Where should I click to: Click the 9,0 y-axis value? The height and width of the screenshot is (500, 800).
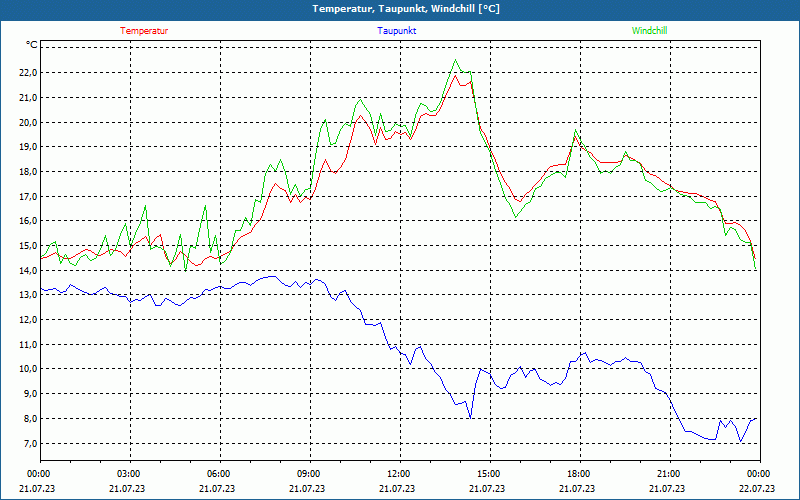(x=30, y=394)
